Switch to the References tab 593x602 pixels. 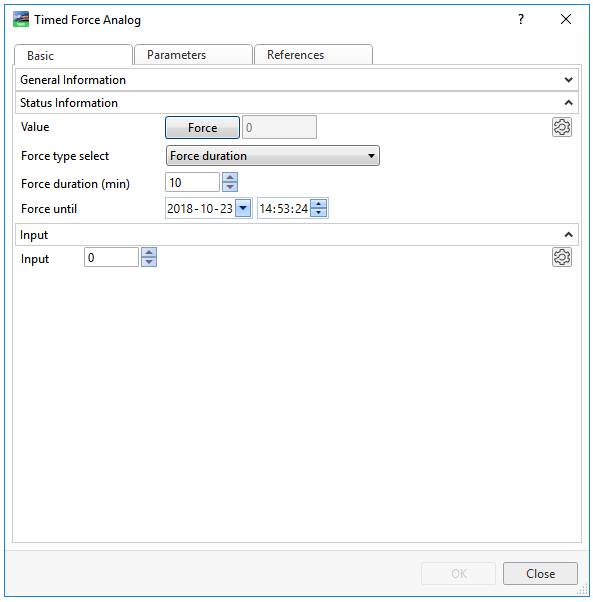point(313,55)
